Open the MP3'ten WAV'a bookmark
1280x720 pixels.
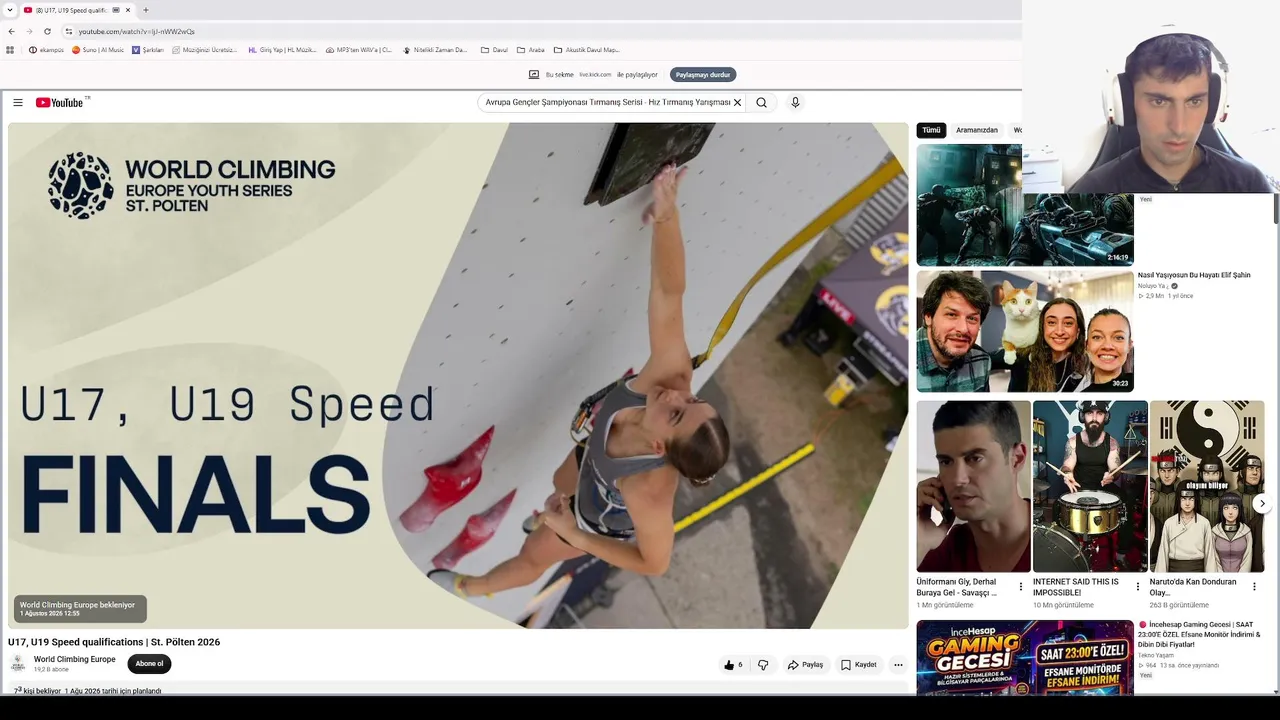[x=359, y=50]
